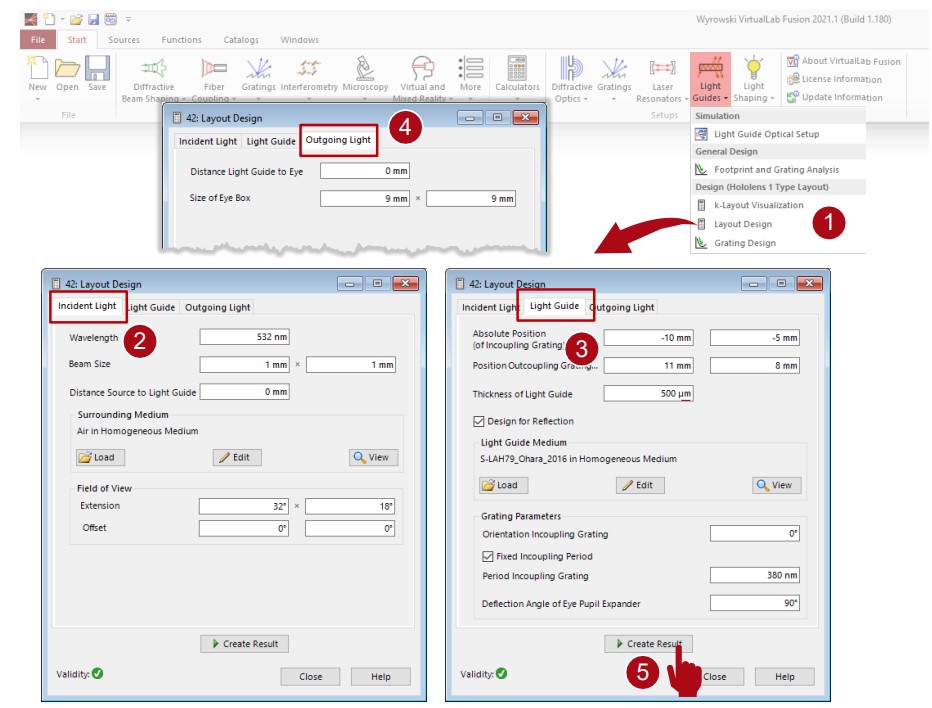Switch to the Functions ribbon tab
Viewport: 932px width, 708px height.
coord(181,40)
